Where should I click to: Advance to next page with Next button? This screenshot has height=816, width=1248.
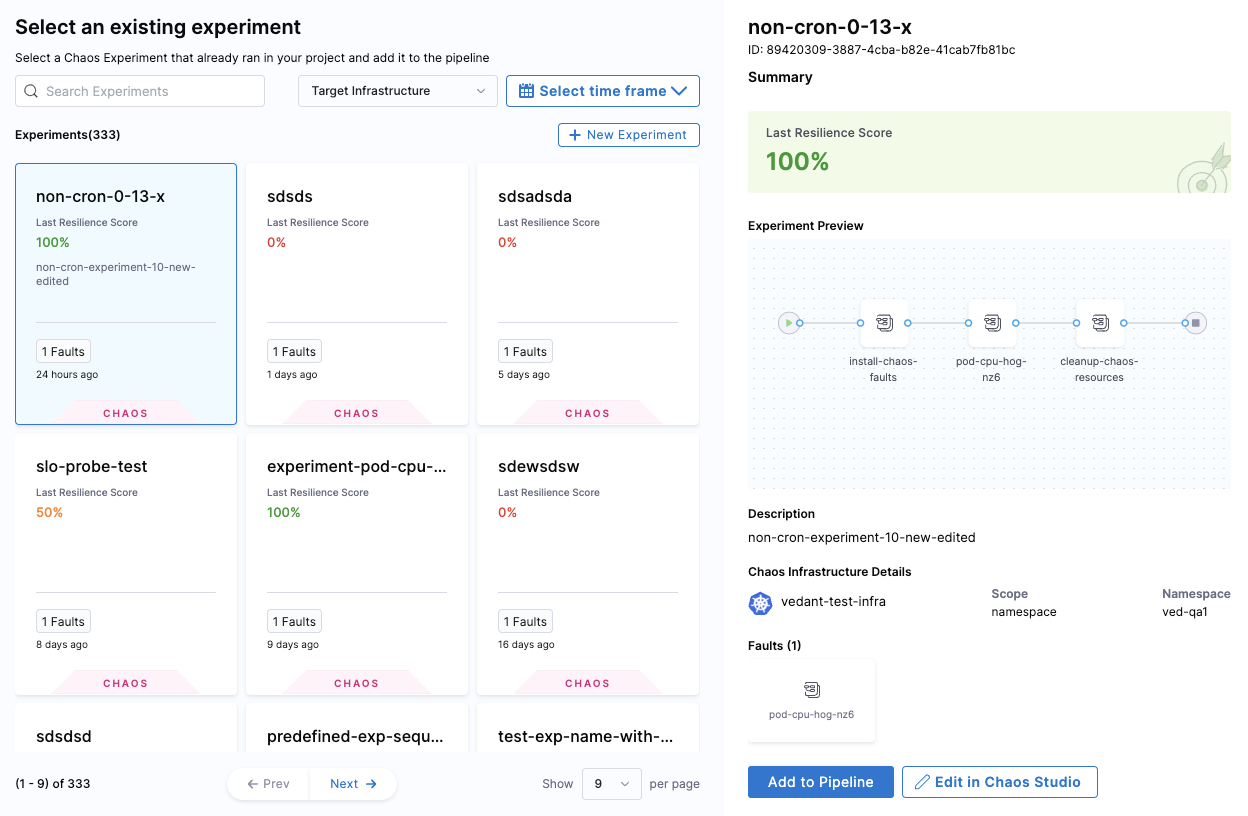point(352,784)
